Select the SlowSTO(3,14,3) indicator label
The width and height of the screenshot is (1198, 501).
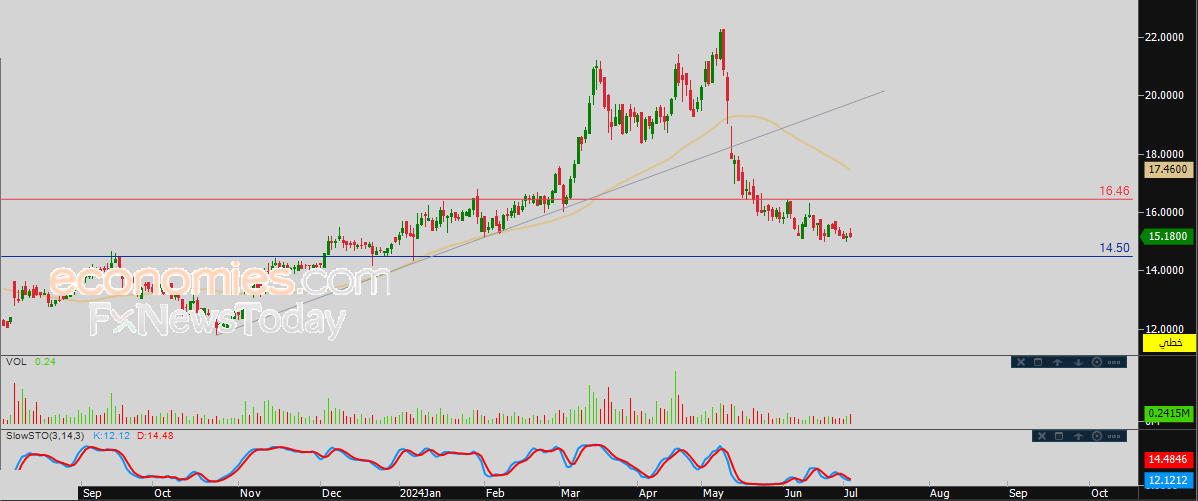pyautogui.click(x=47, y=435)
